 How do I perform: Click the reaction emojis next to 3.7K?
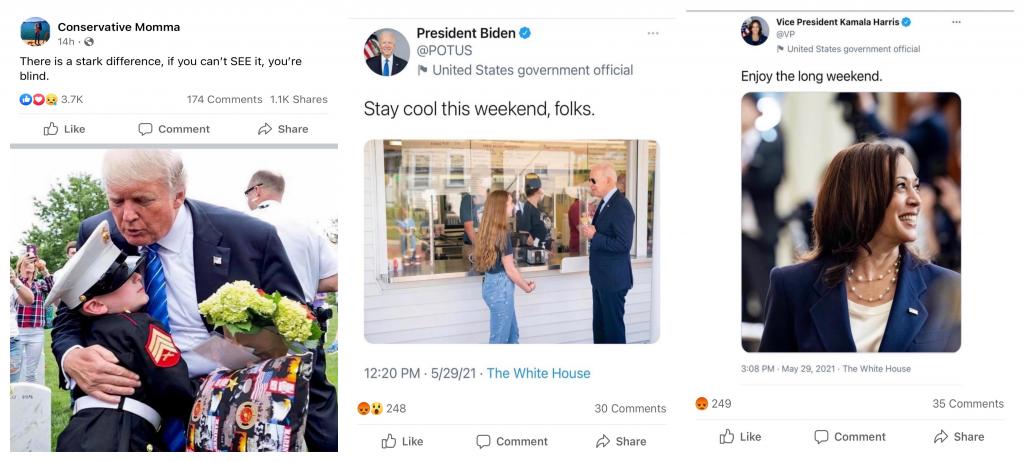click(x=38, y=99)
